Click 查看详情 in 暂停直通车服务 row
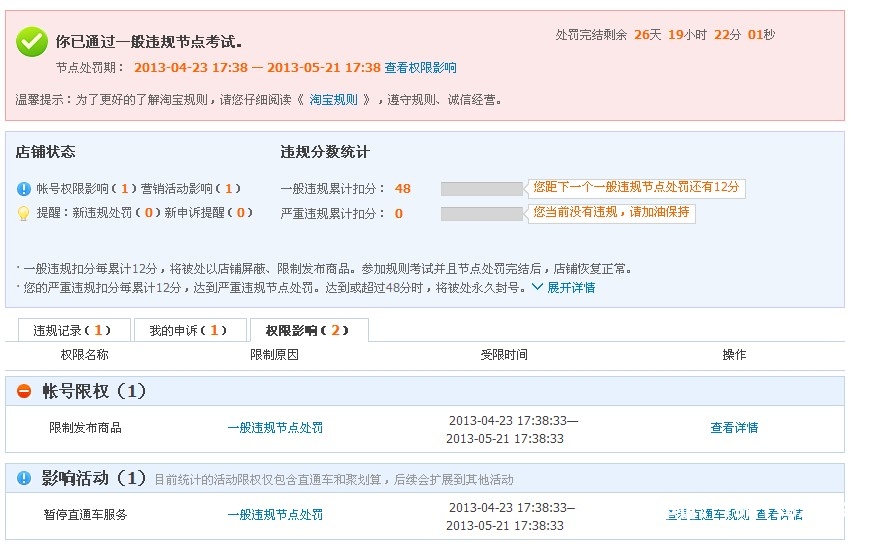871x548 pixels. pyautogui.click(x=779, y=515)
